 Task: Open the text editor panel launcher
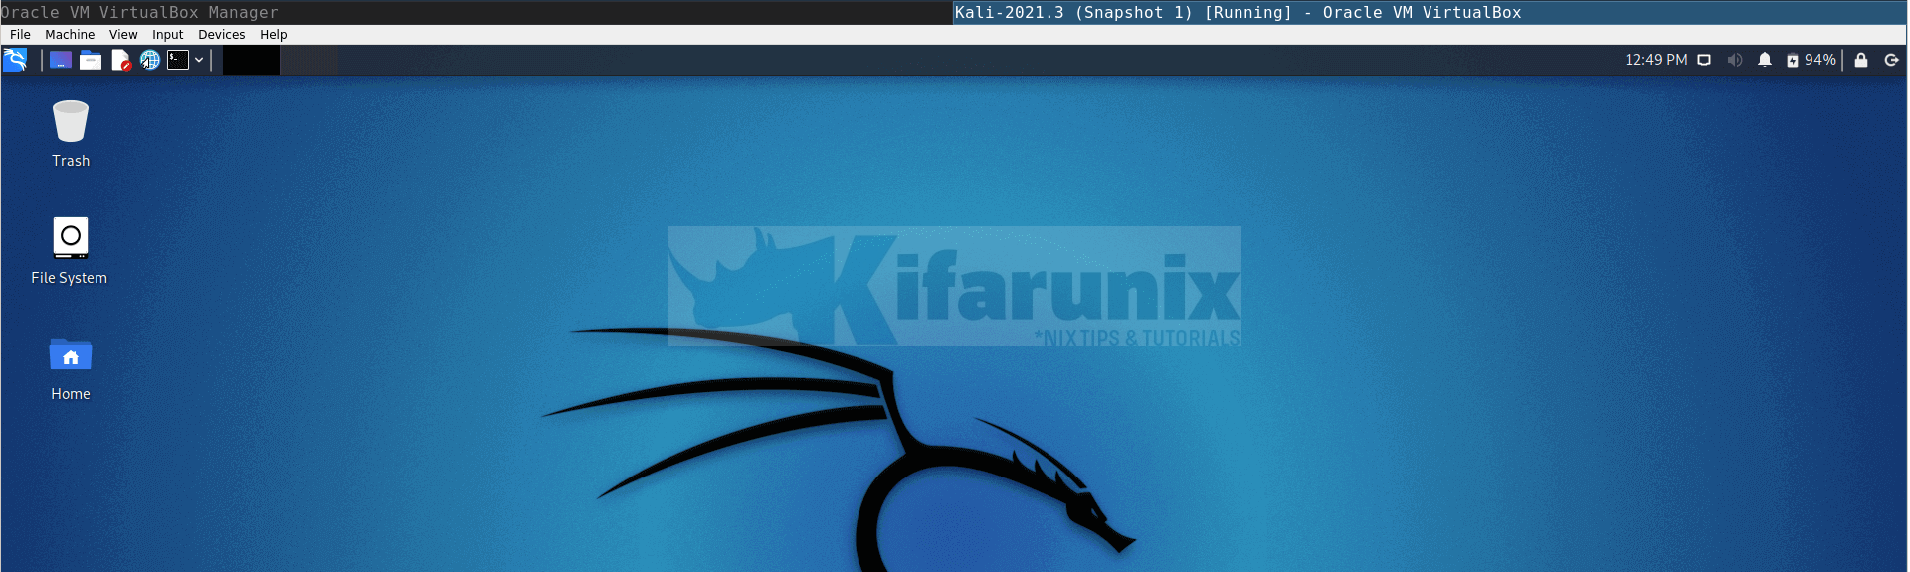point(121,61)
